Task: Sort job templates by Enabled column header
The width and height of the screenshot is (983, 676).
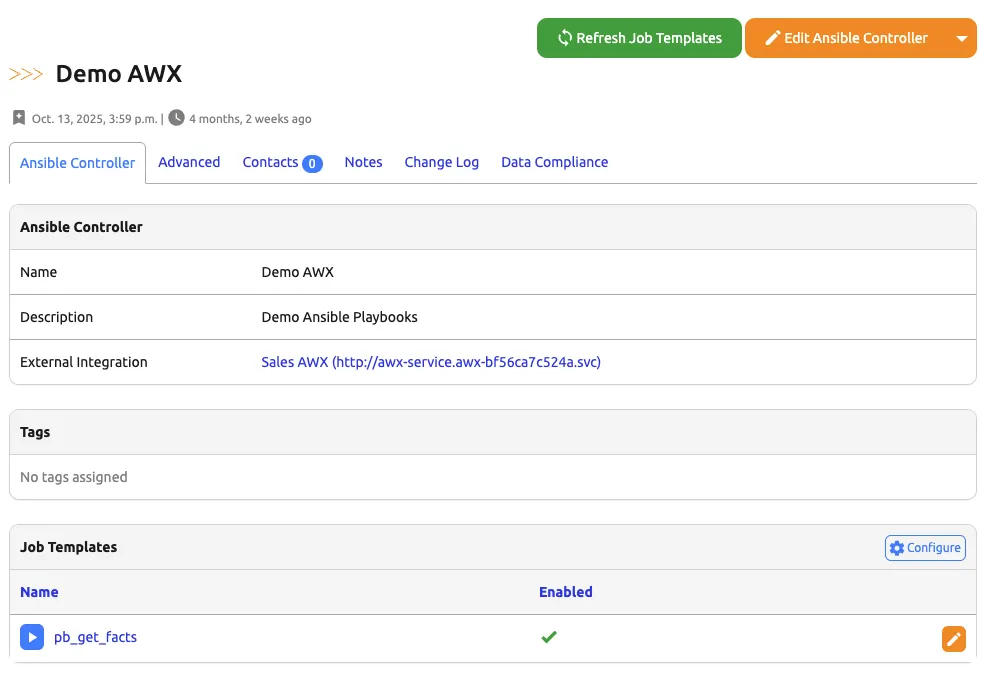Action: 565,592
